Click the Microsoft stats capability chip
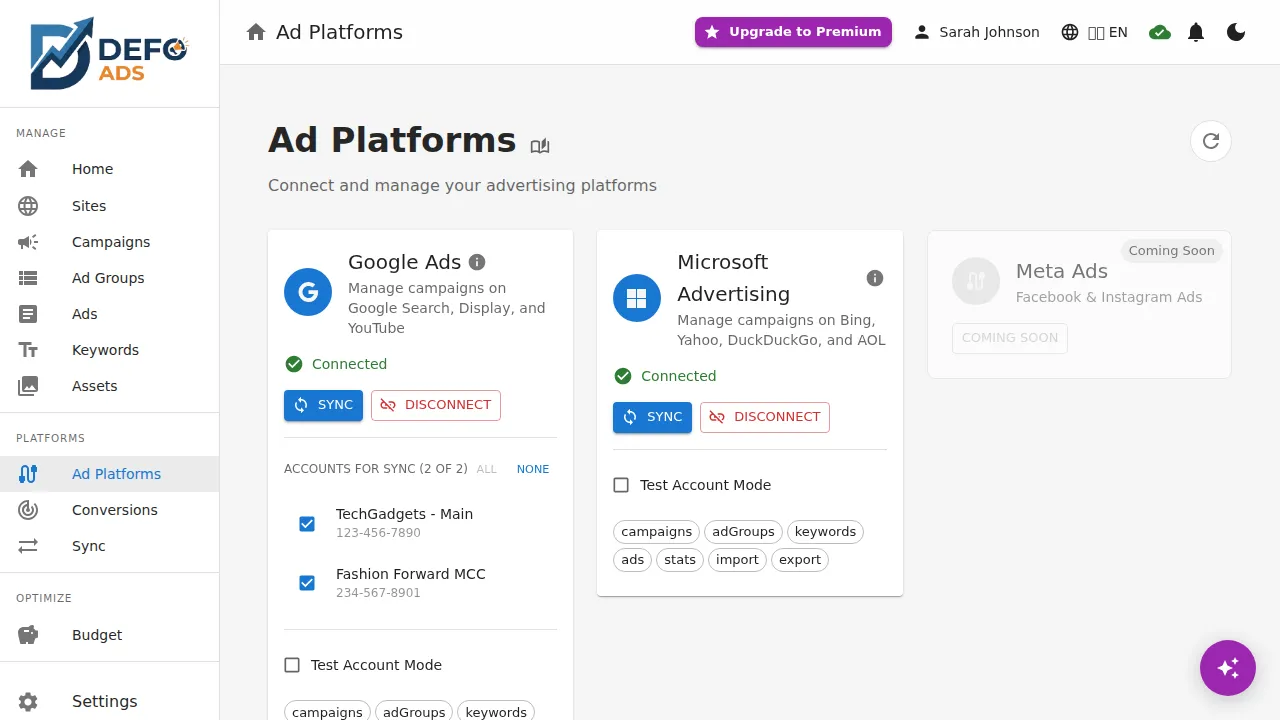 (680, 560)
